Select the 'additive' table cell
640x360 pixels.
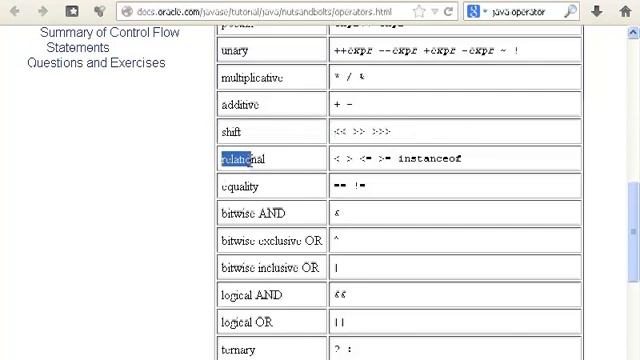pos(272,104)
